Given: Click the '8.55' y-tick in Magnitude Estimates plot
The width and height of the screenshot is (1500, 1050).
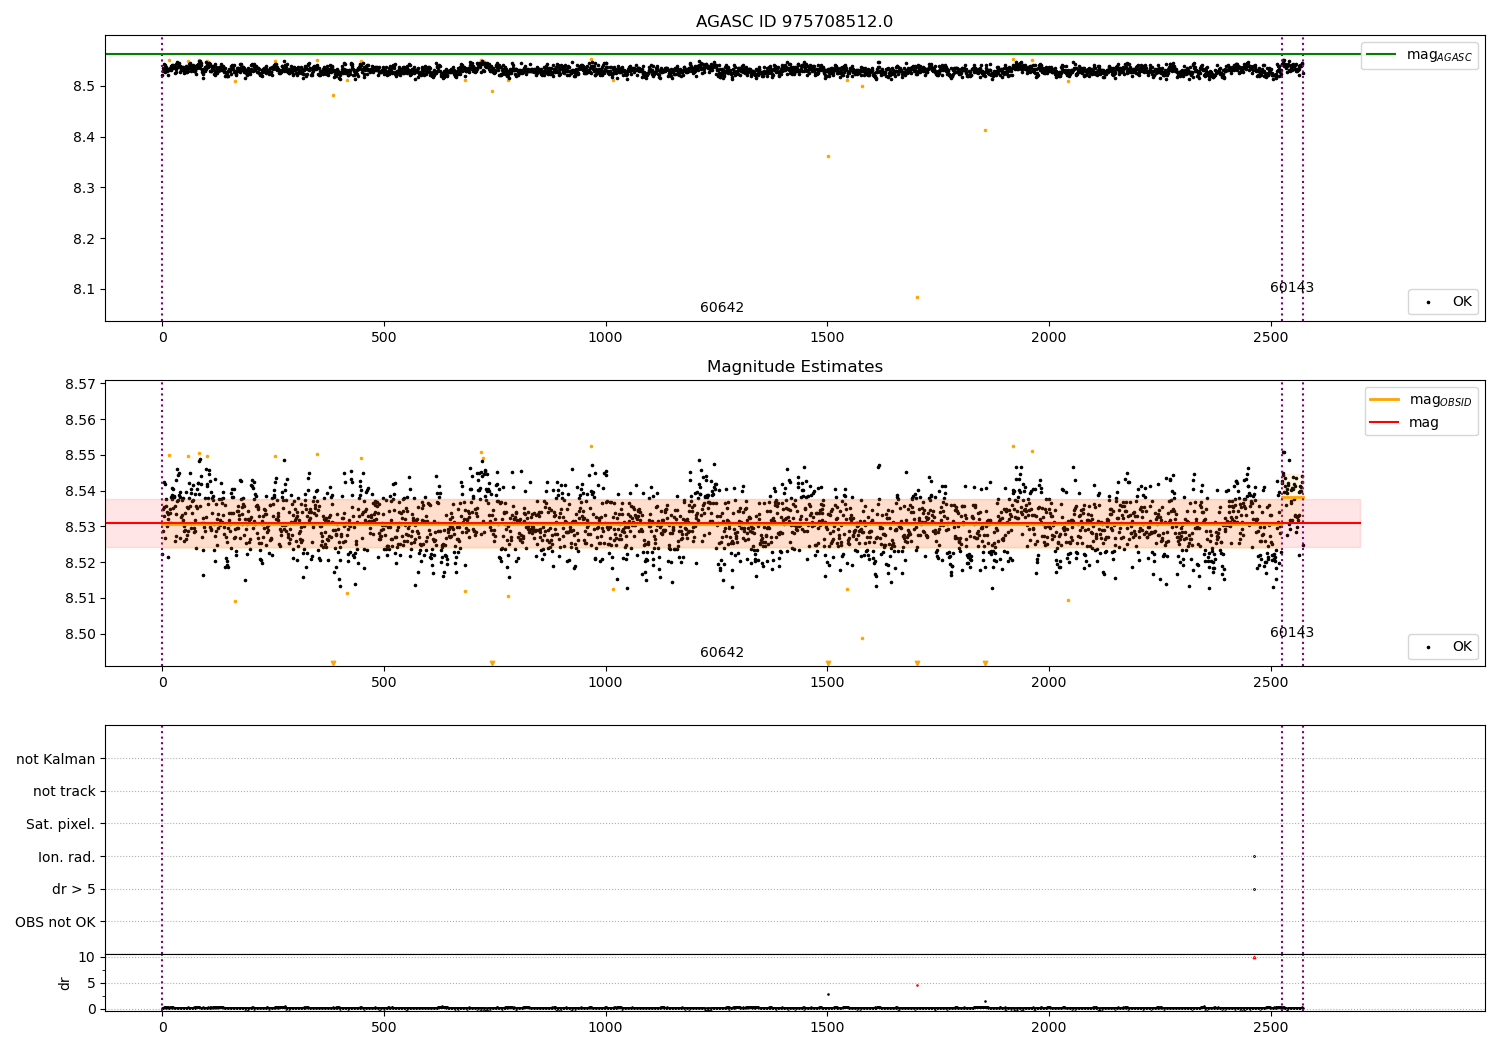Looking at the screenshot, I should coord(80,456).
